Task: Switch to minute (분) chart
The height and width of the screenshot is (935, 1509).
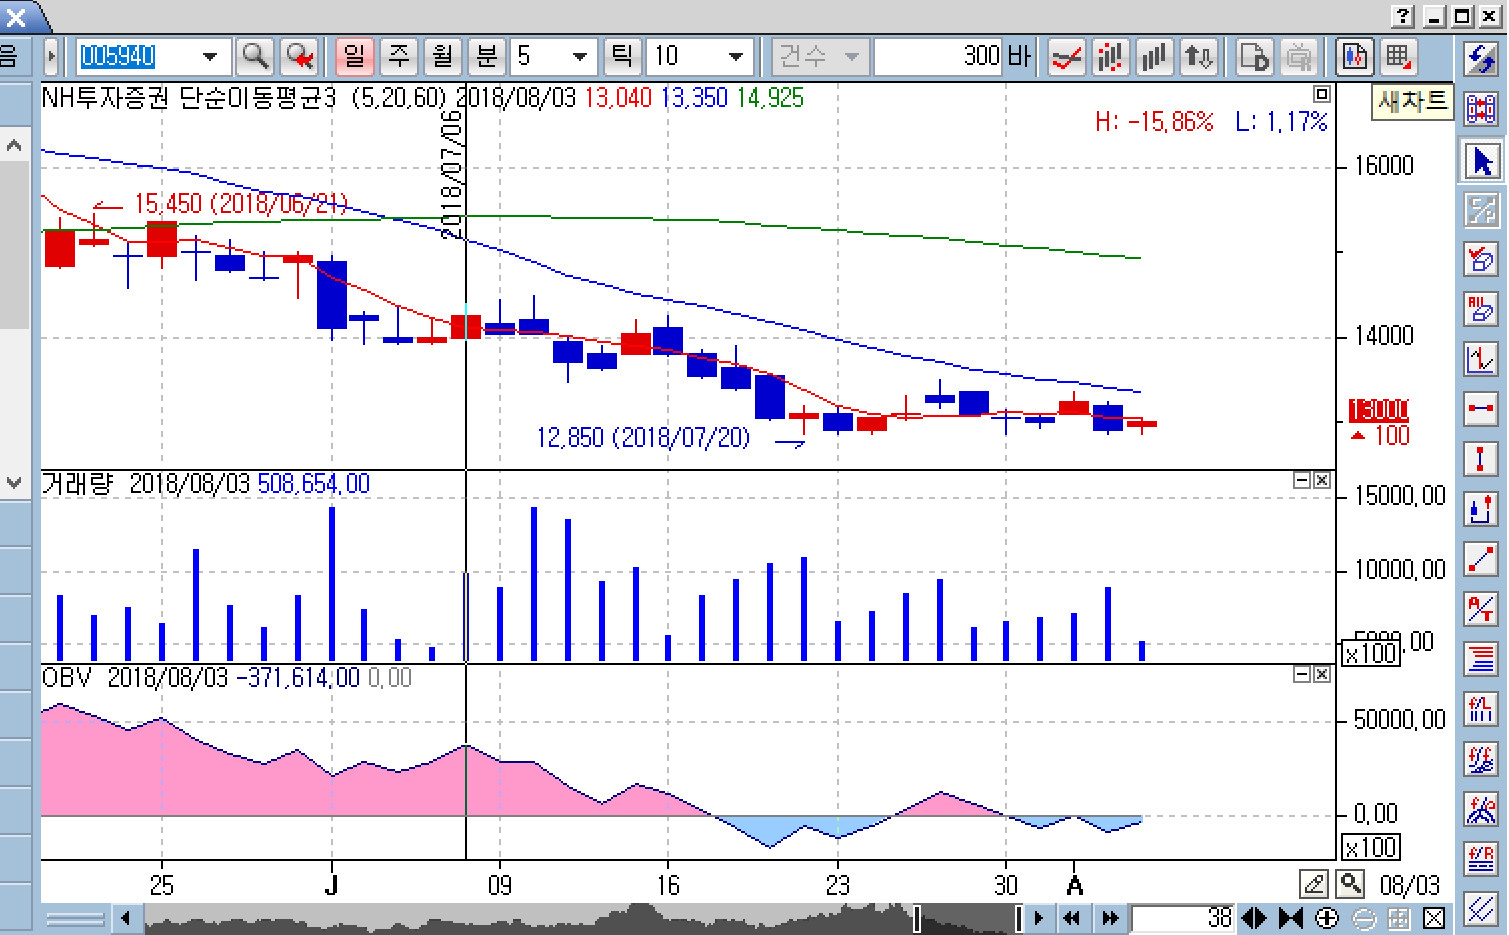Action: point(486,57)
